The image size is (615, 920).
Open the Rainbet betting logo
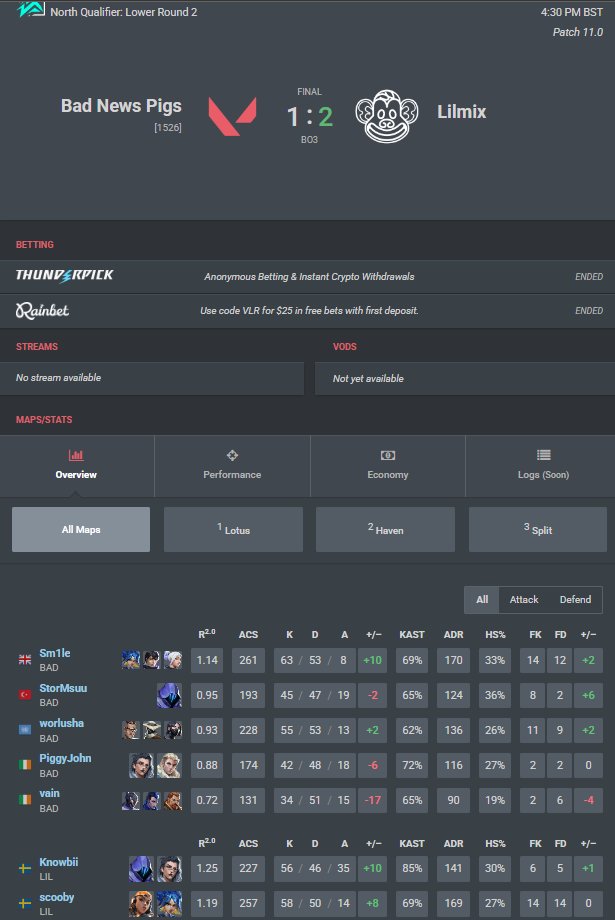tap(42, 310)
